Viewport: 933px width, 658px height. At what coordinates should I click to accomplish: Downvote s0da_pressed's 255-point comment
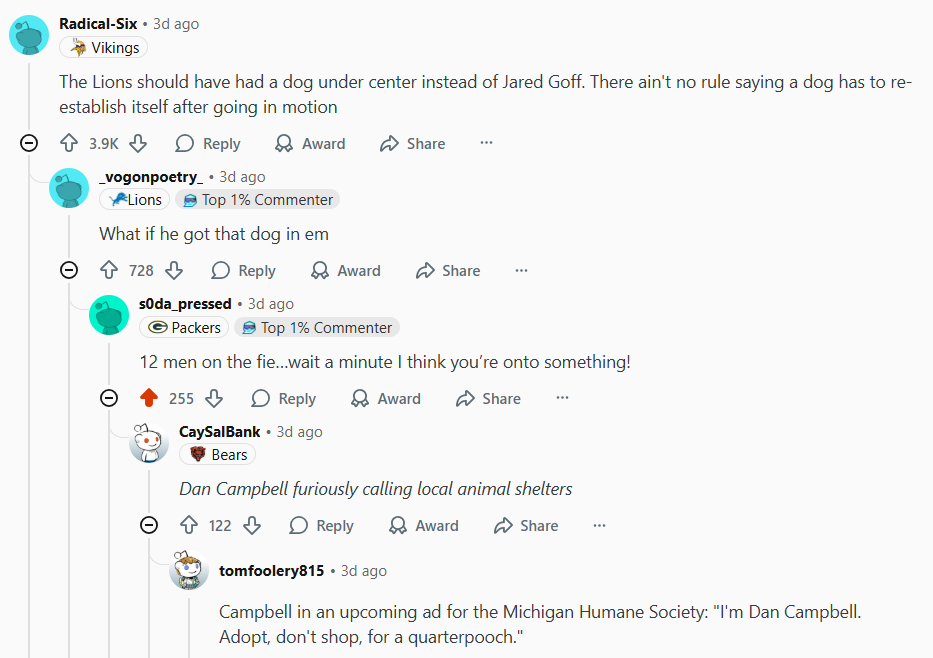point(214,398)
